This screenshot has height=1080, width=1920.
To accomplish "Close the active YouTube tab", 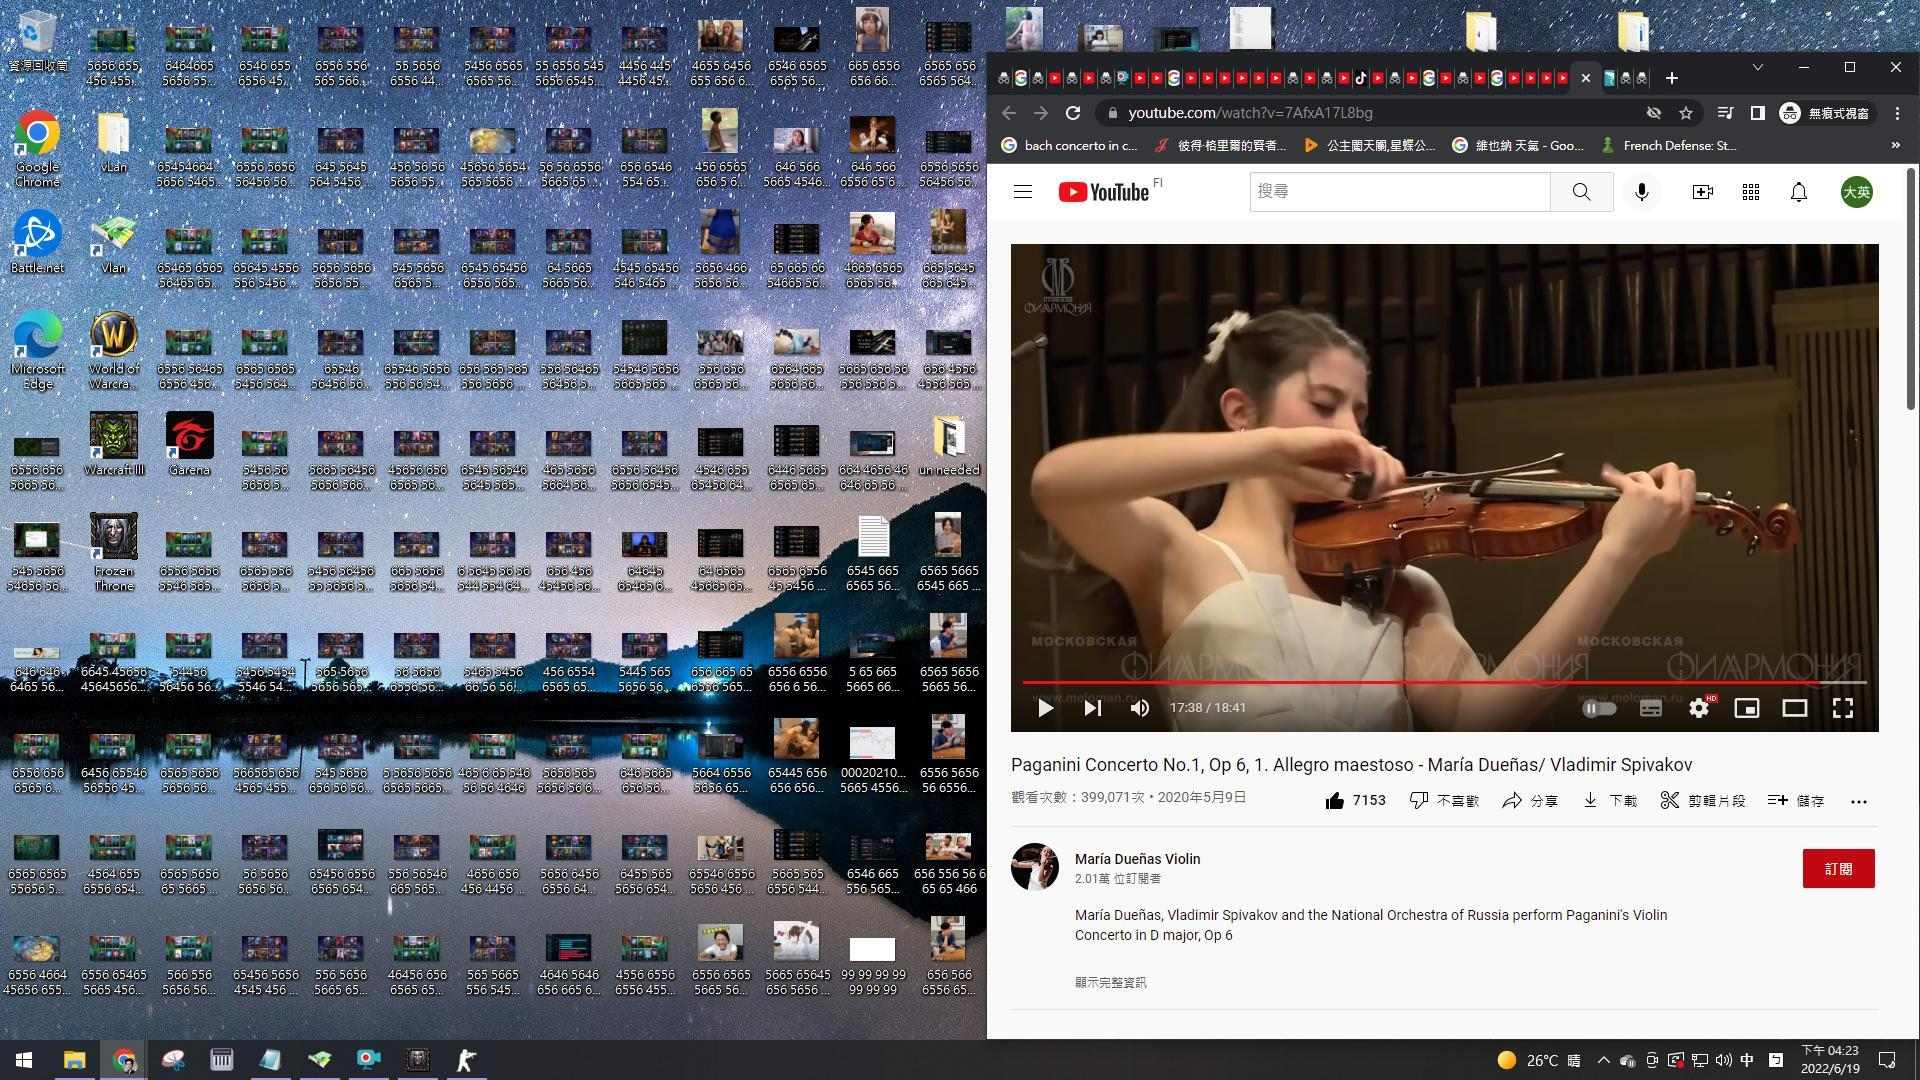I will pos(1585,78).
